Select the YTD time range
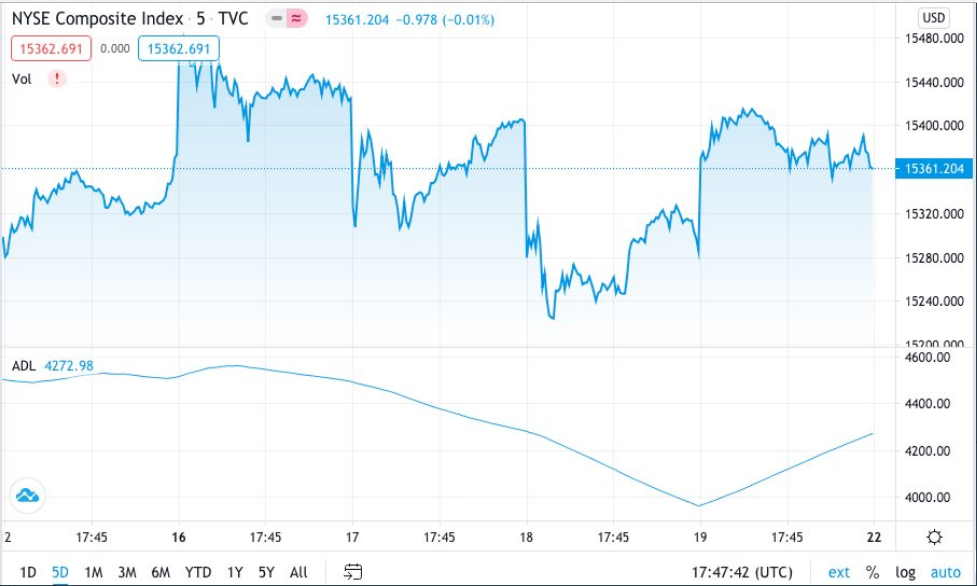The image size is (977, 586). point(198,572)
